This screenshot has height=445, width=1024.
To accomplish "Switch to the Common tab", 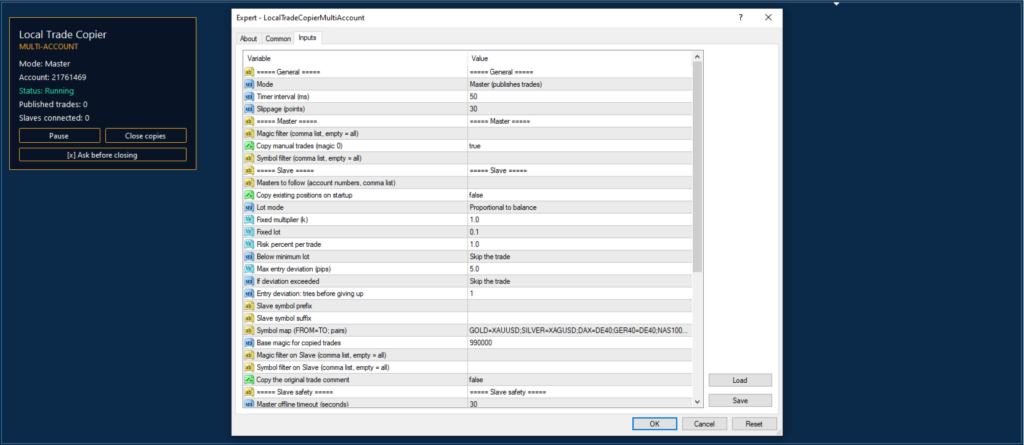I will (x=278, y=39).
